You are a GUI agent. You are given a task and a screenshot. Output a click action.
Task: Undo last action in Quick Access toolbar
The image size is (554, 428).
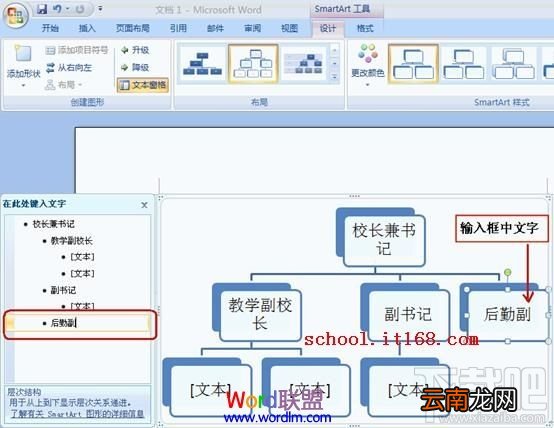[57, 9]
